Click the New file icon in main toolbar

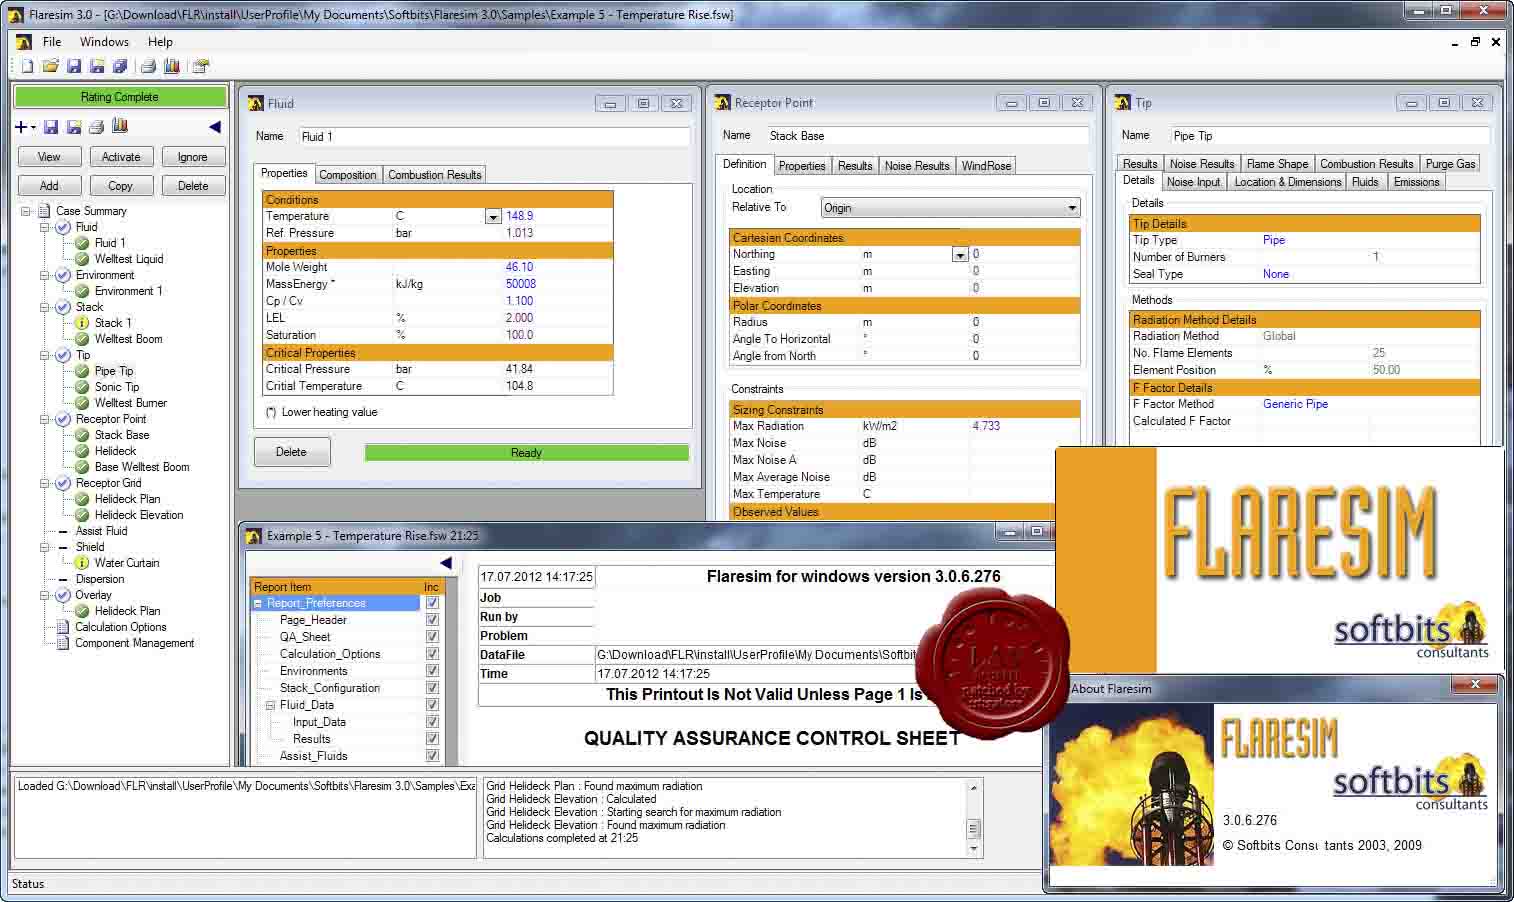click(x=27, y=66)
